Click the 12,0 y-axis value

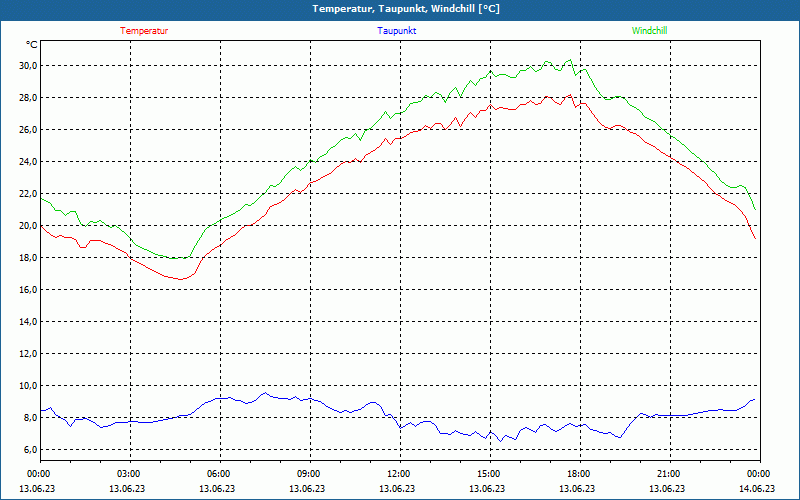tap(28, 354)
